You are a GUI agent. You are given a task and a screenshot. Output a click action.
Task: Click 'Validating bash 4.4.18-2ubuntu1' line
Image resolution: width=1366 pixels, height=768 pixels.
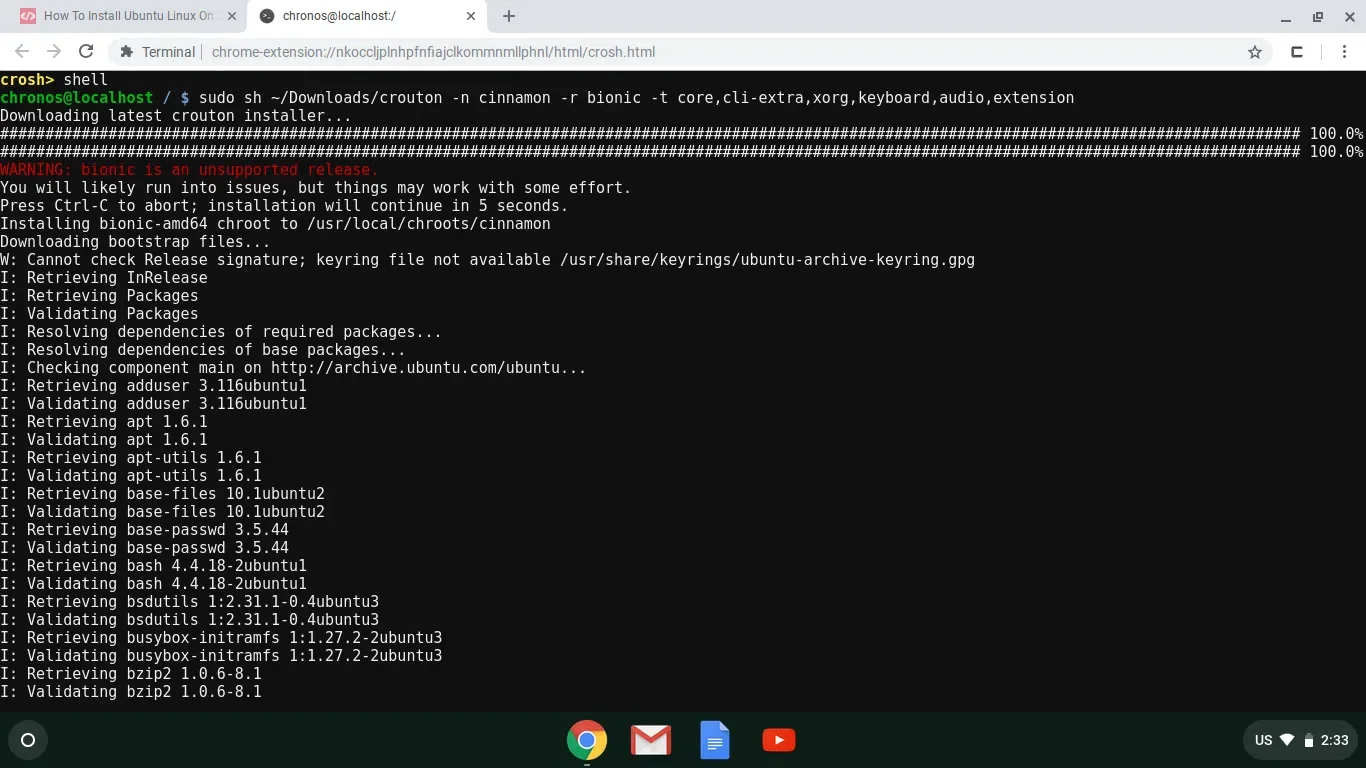coord(153,584)
